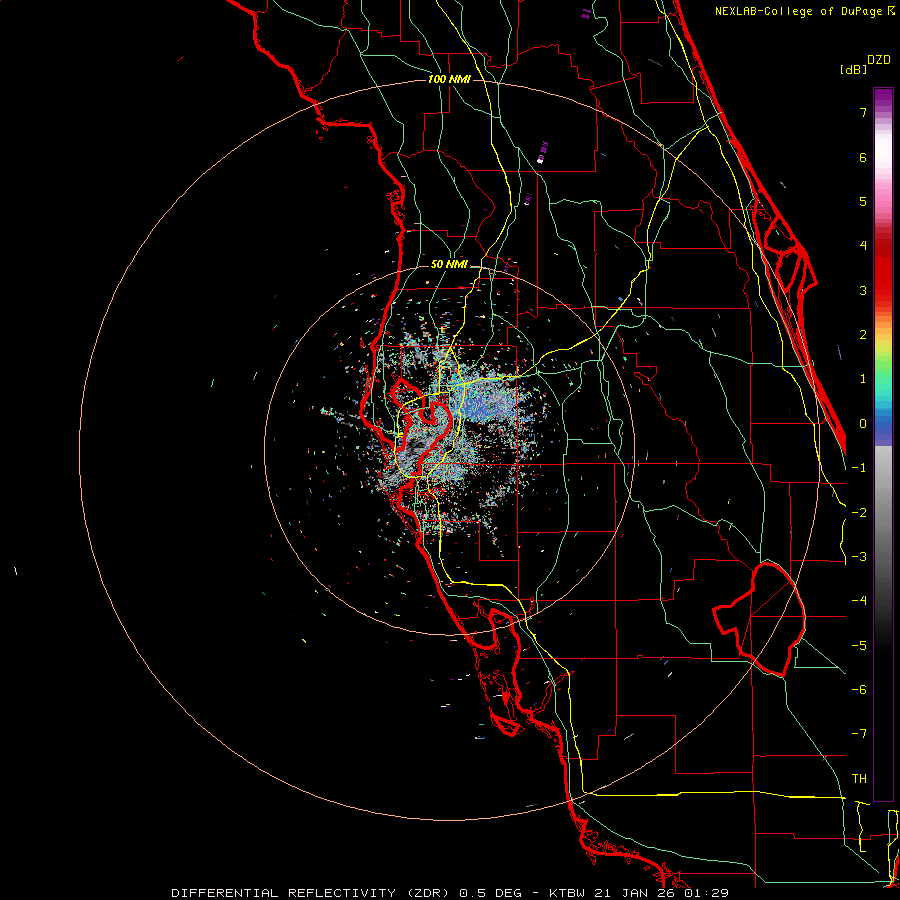900x900 pixels.
Task: Click the TH label below the scale
Action: [859, 779]
